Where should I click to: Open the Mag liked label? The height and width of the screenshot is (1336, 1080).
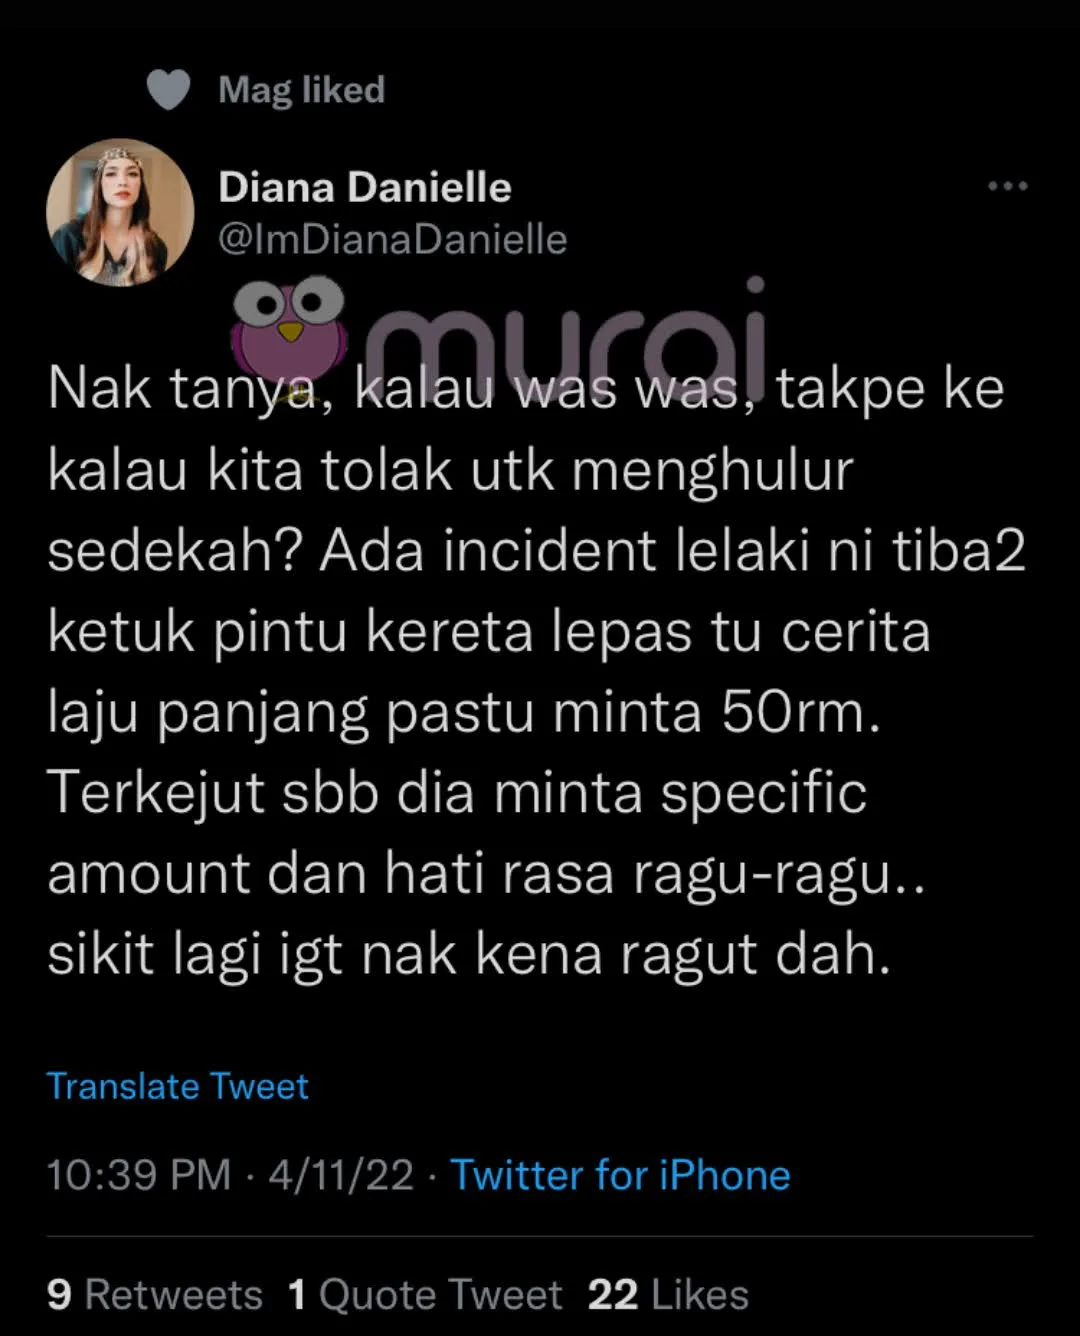pos(301,90)
